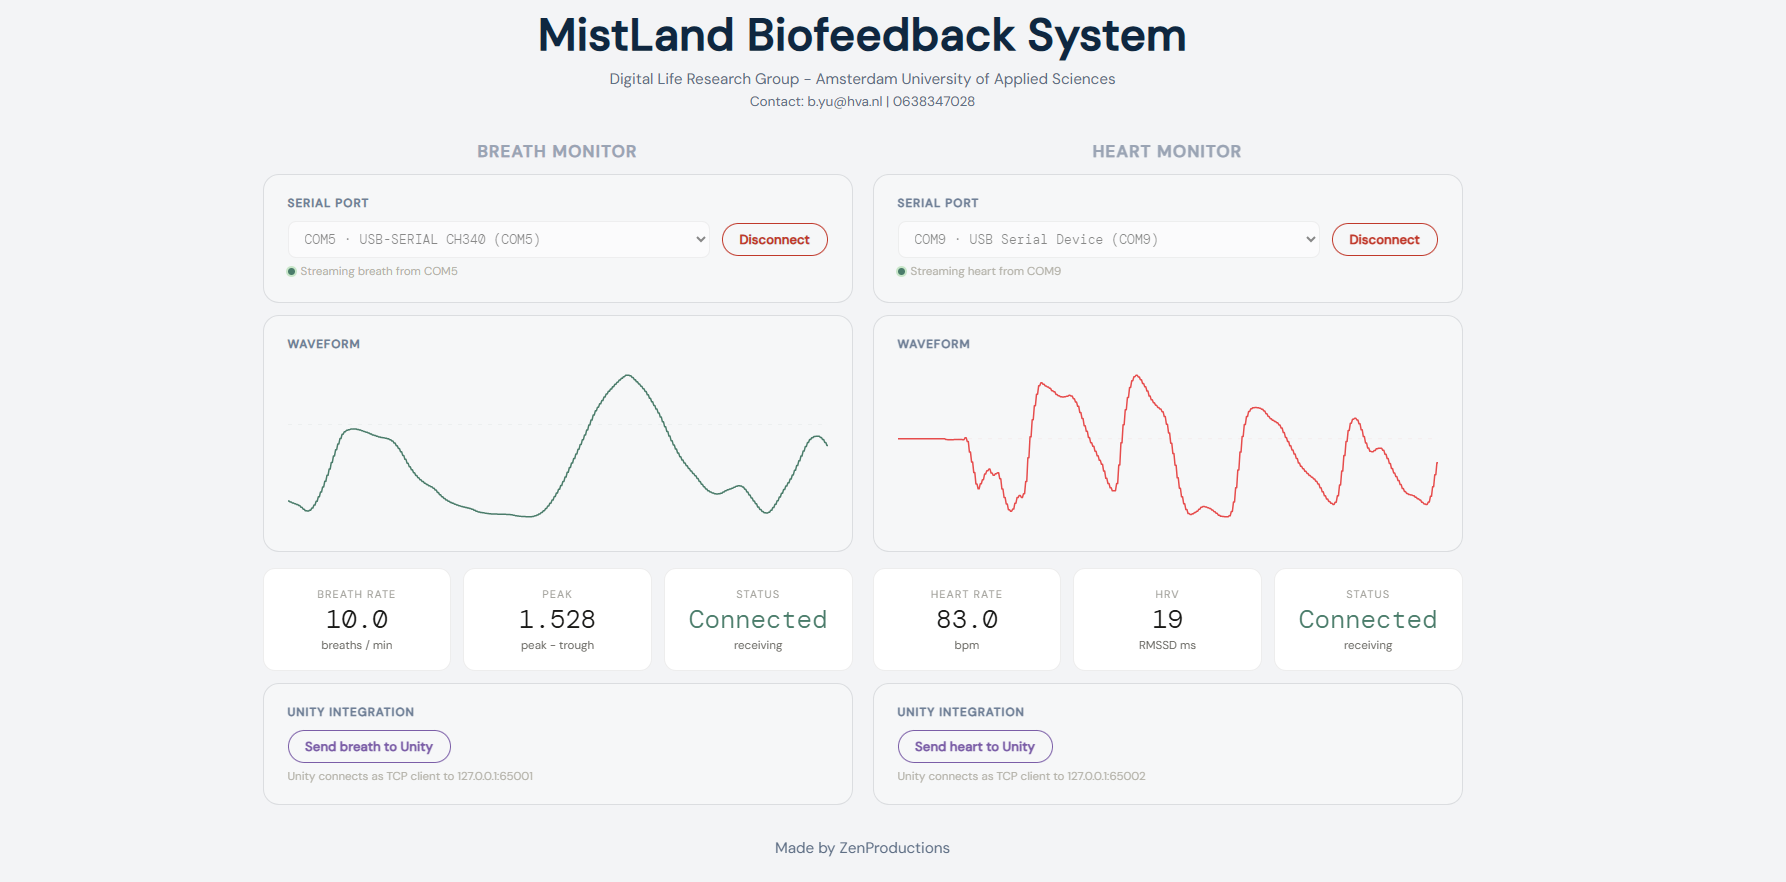This screenshot has height=882, width=1786.
Task: Click the Heart Monitor section heading
Action: point(1167,152)
